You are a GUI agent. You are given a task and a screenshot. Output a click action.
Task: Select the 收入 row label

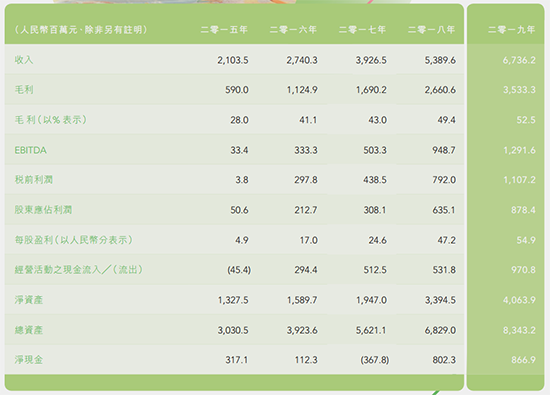click(24, 60)
